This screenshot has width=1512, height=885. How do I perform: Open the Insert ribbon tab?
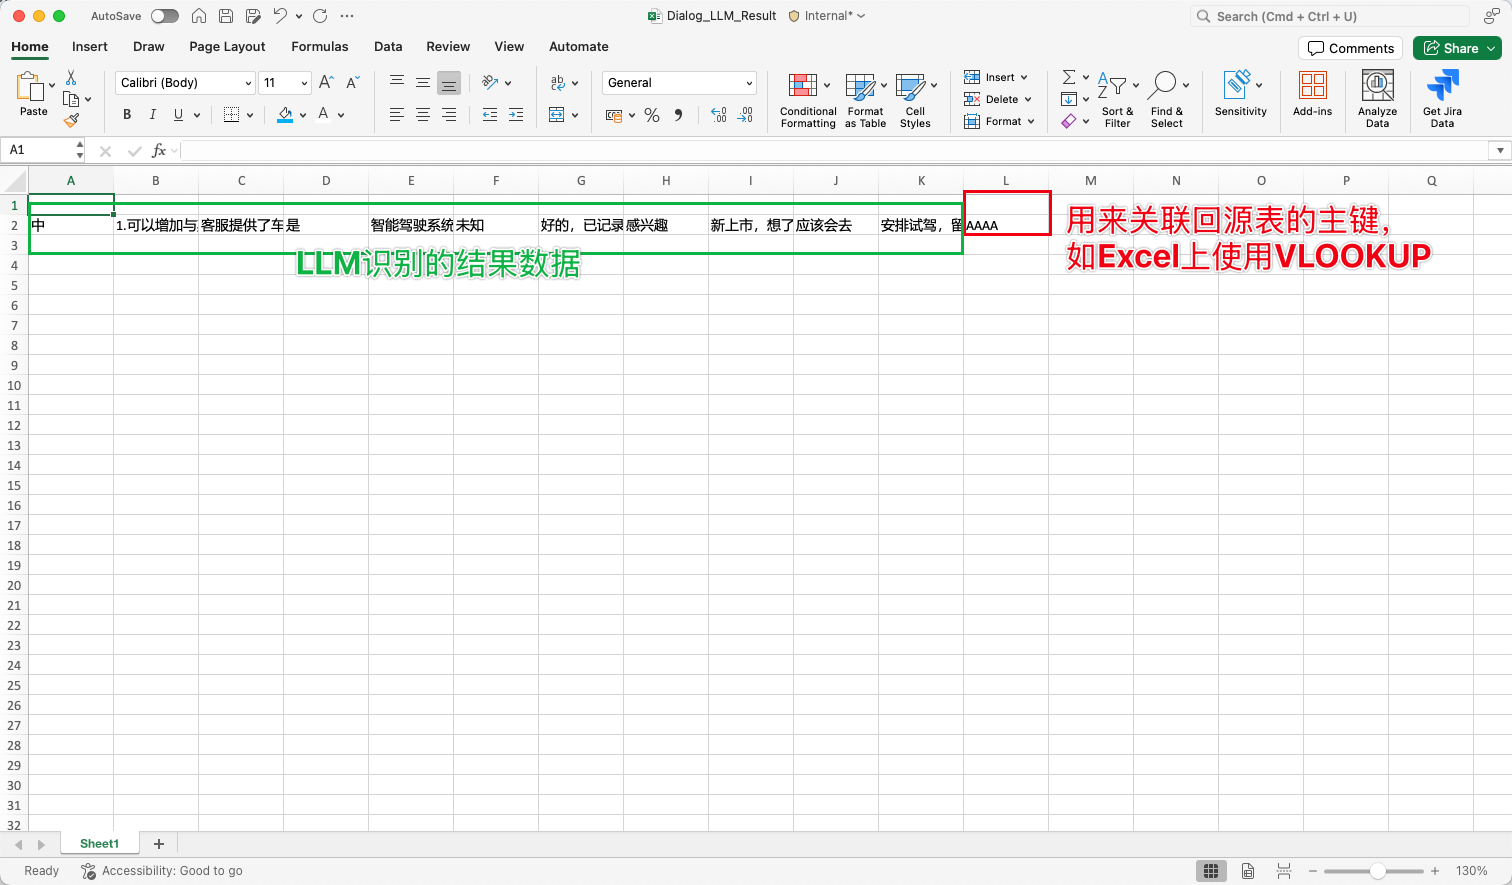90,47
